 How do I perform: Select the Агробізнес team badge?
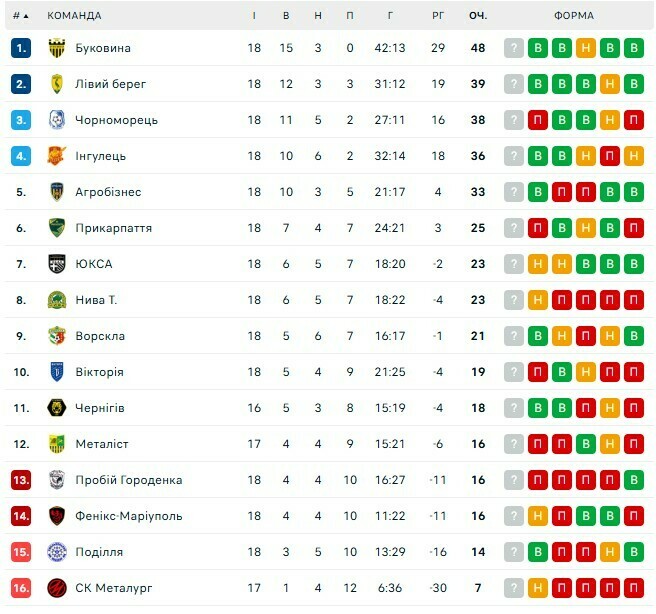(x=57, y=192)
